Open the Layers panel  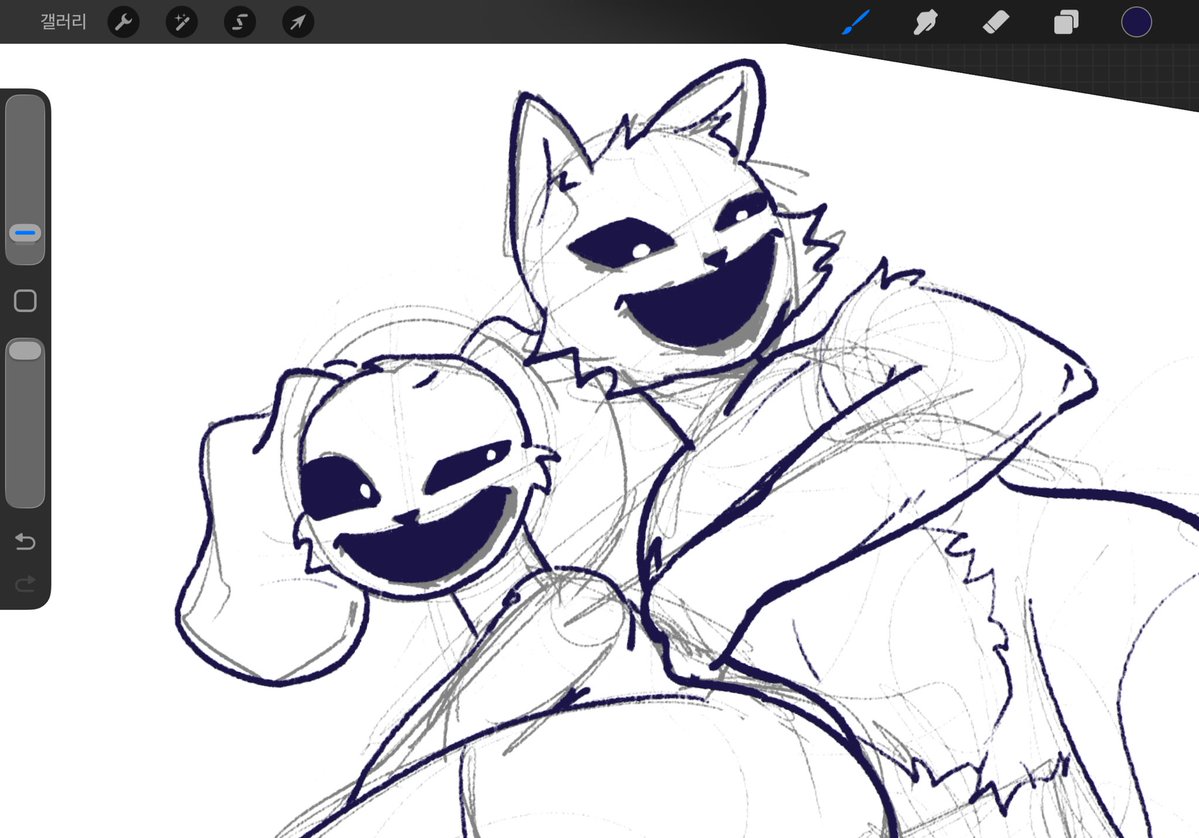pyautogui.click(x=1066, y=21)
